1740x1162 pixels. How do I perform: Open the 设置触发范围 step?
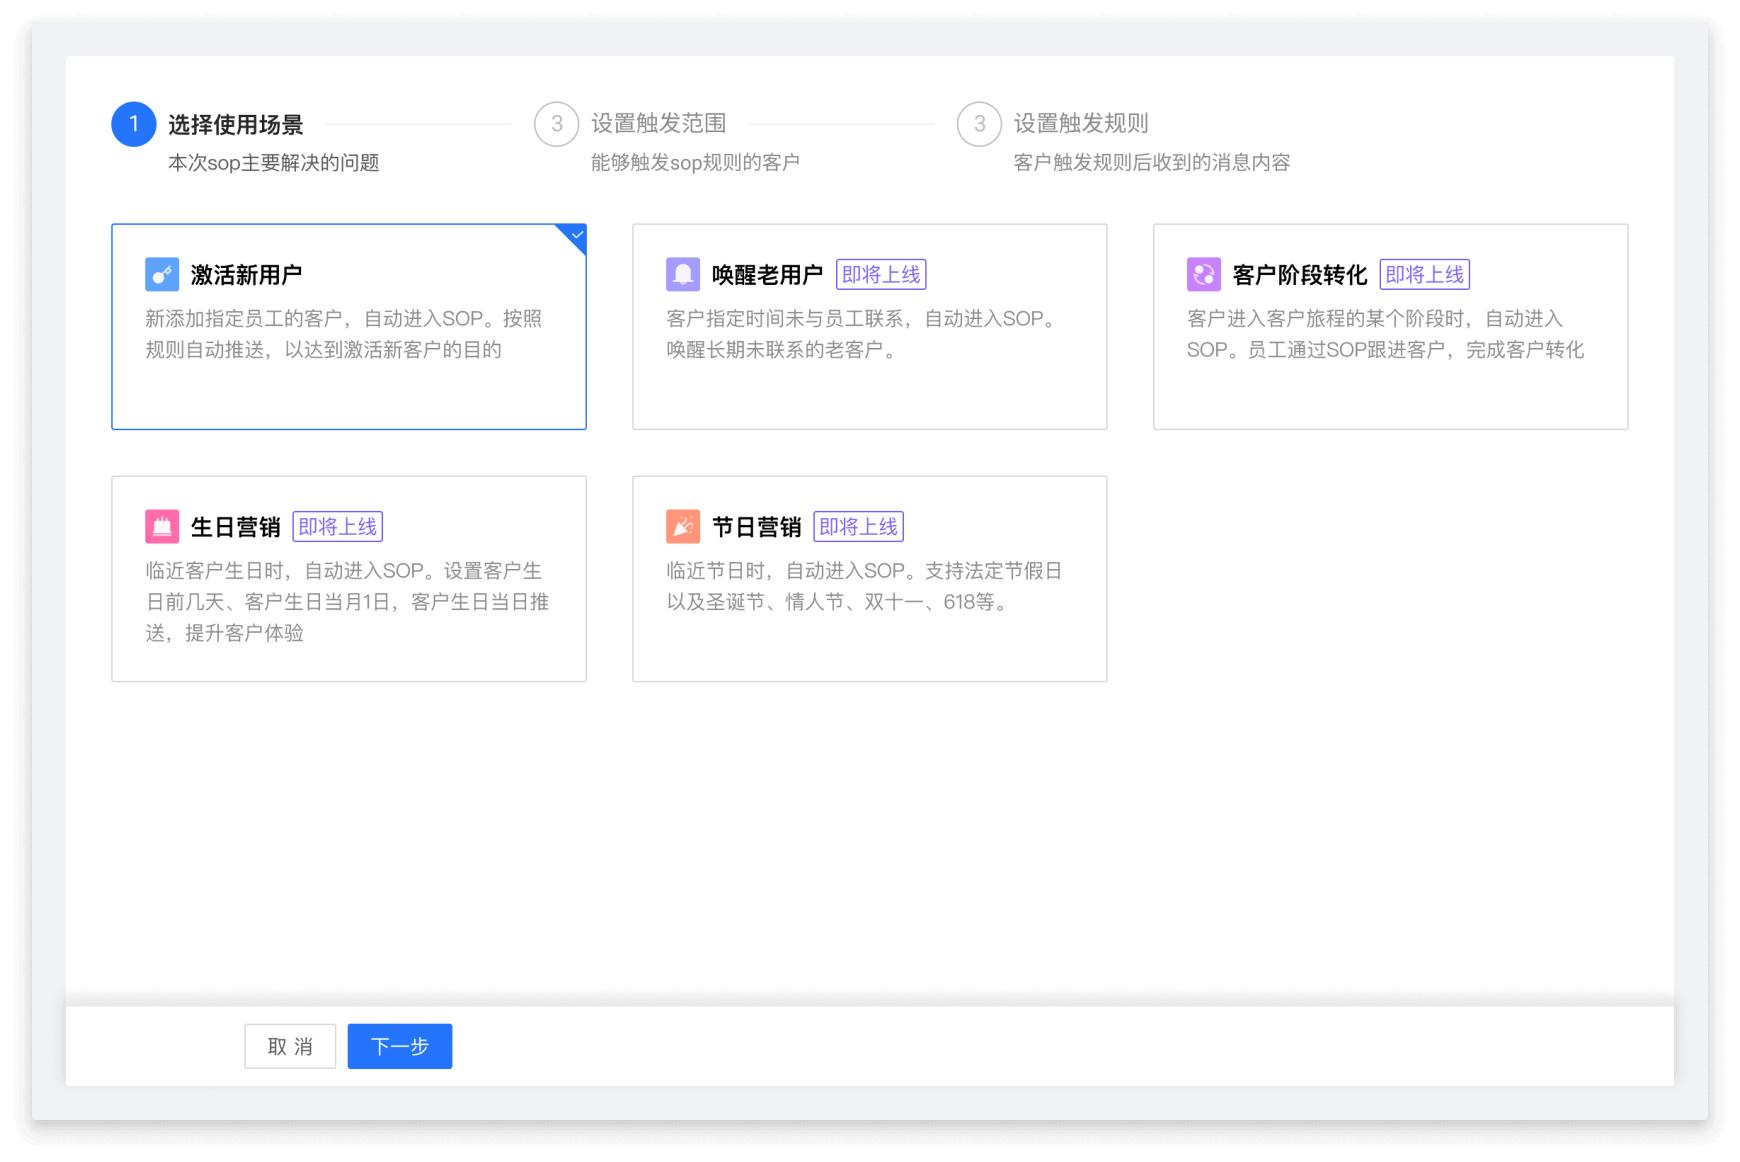660,125
